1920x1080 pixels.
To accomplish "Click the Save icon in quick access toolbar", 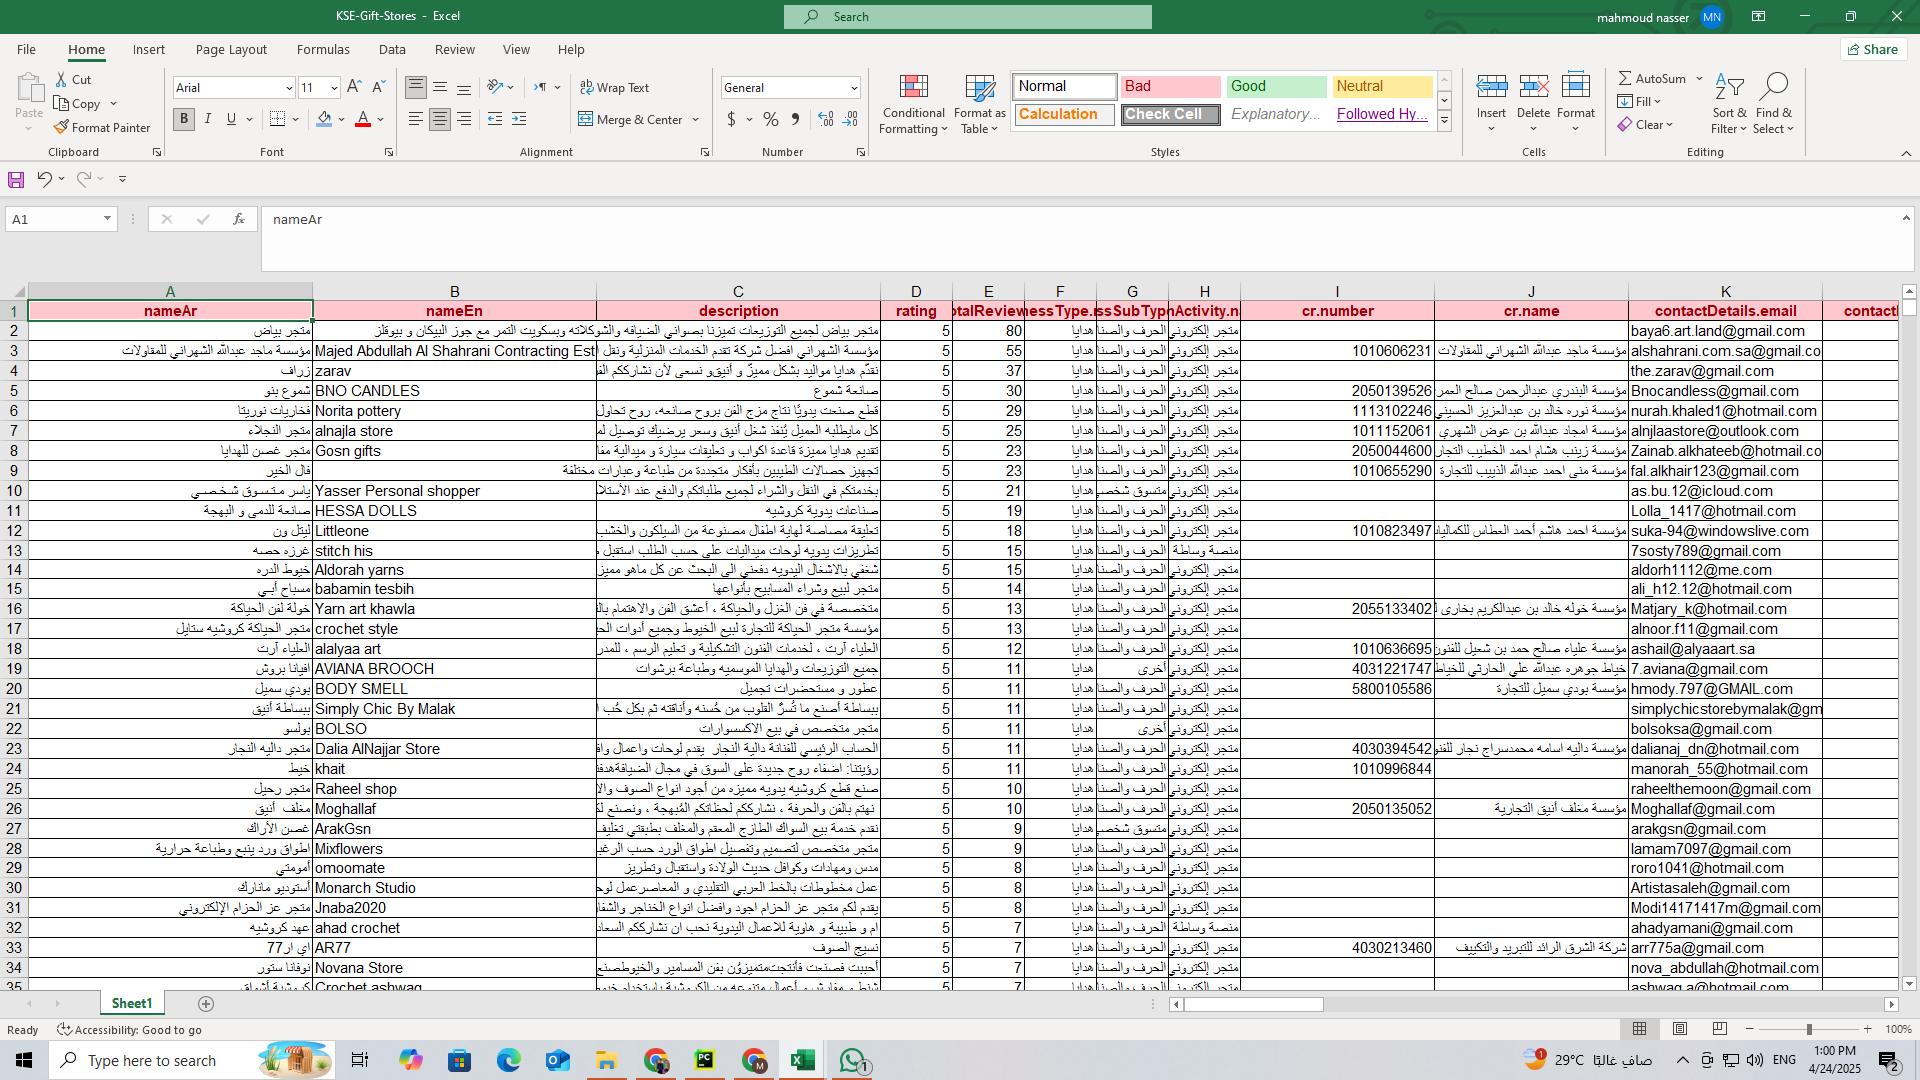I will pos(16,179).
